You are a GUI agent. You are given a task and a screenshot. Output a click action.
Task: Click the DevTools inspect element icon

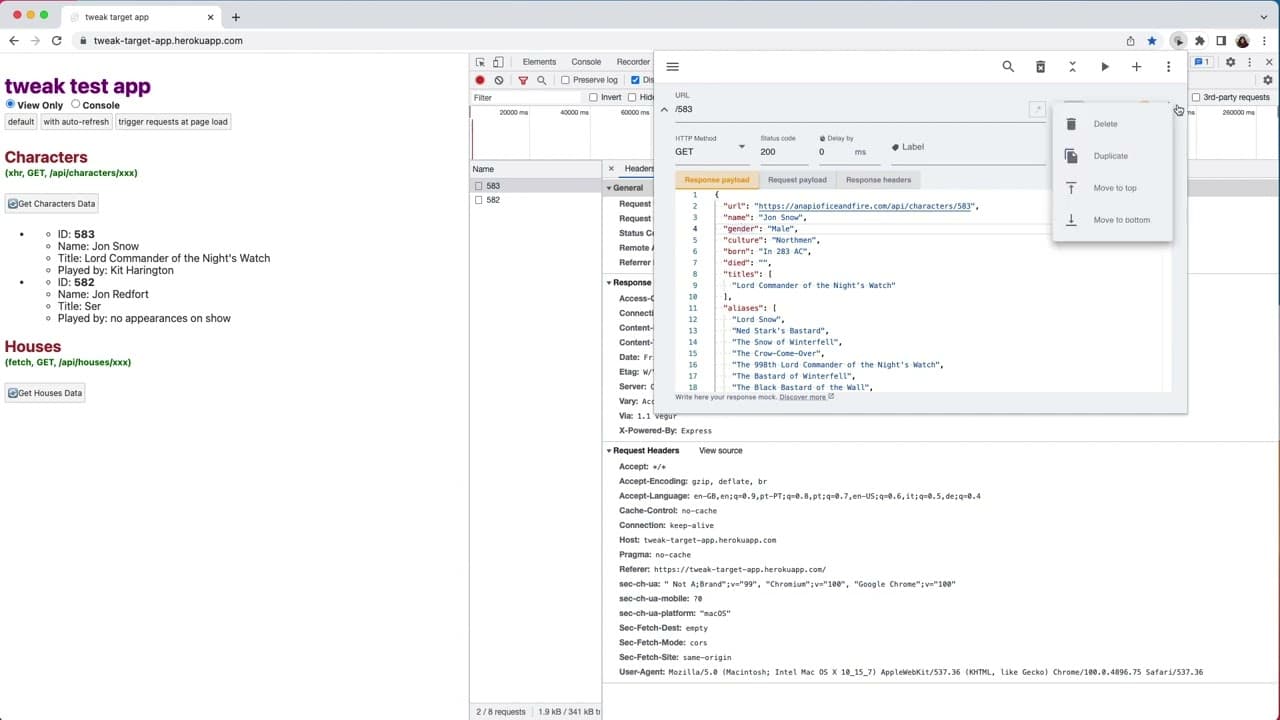[x=480, y=62]
